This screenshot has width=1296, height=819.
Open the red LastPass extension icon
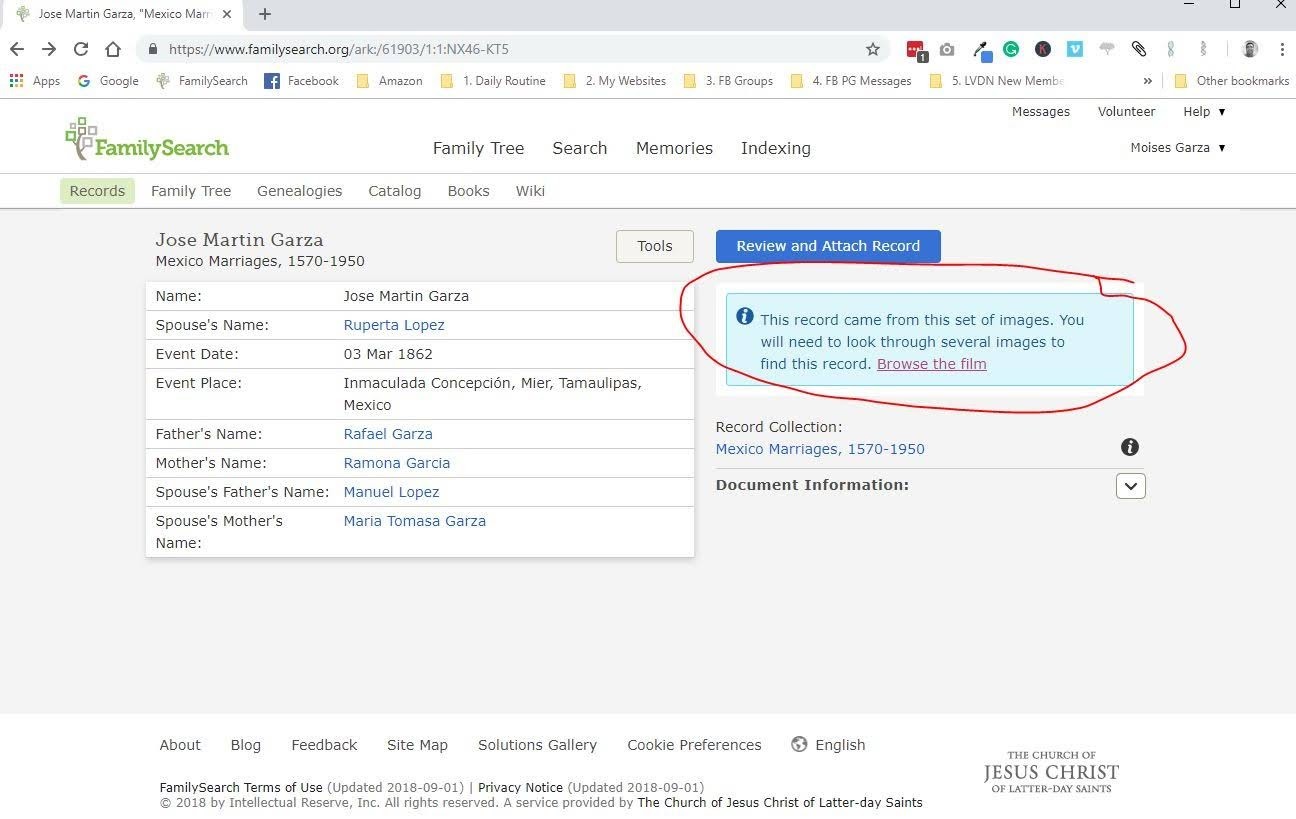(x=915, y=49)
